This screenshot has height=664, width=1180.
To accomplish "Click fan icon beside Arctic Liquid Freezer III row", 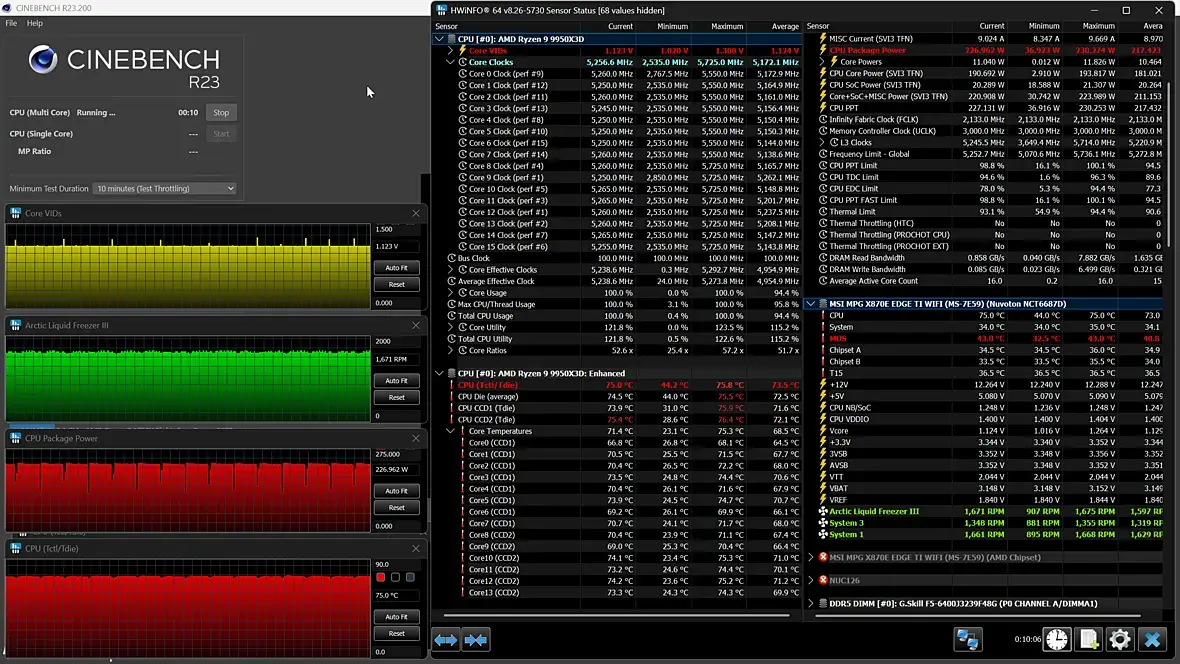I will click(x=823, y=511).
